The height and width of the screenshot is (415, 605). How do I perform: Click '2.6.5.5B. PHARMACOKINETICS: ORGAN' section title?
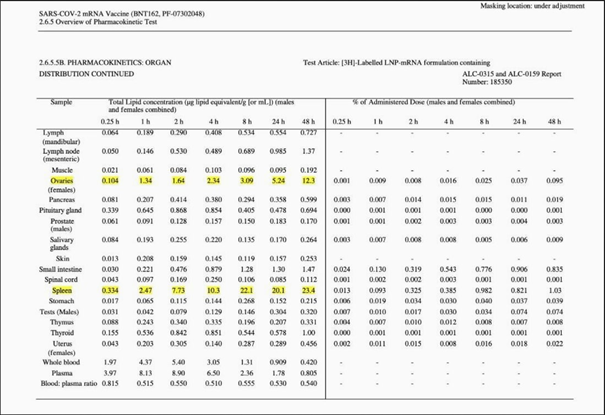tap(105, 62)
